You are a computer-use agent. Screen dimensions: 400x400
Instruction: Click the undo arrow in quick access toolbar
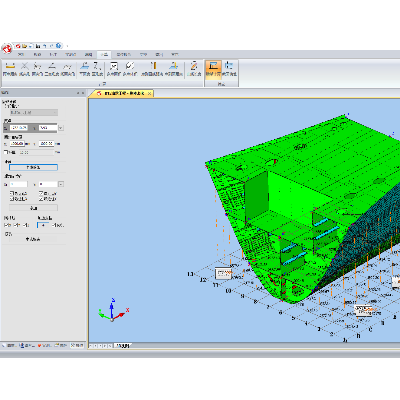pyautogui.click(x=45, y=46)
